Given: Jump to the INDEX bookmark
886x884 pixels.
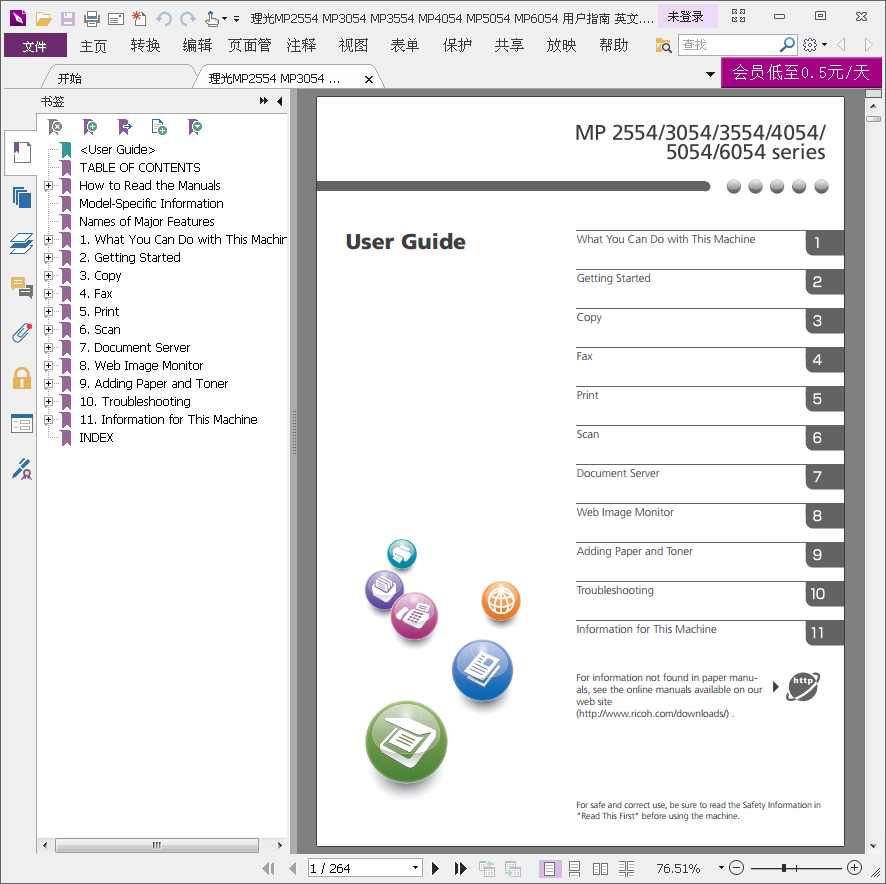Looking at the screenshot, I should pos(96,437).
